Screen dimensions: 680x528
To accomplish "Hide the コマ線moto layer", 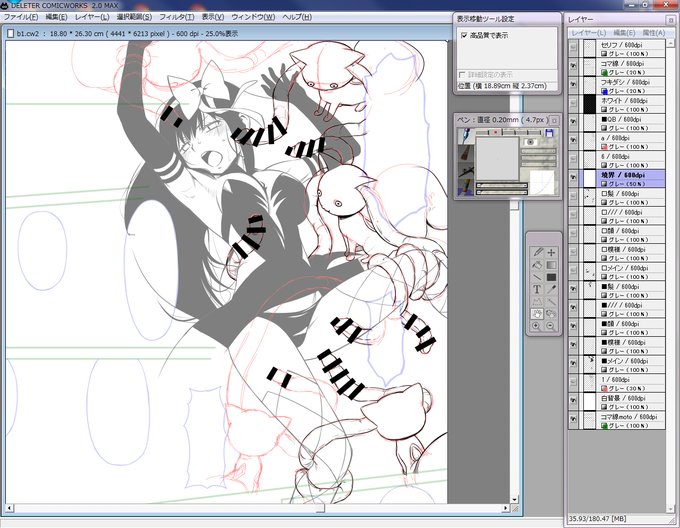I will [573, 420].
